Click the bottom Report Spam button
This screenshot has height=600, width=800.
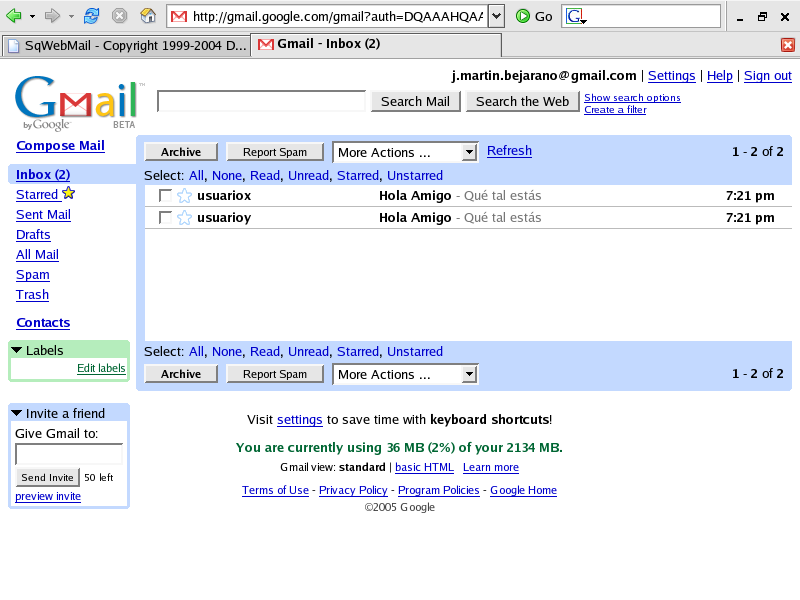pyautogui.click(x=275, y=374)
